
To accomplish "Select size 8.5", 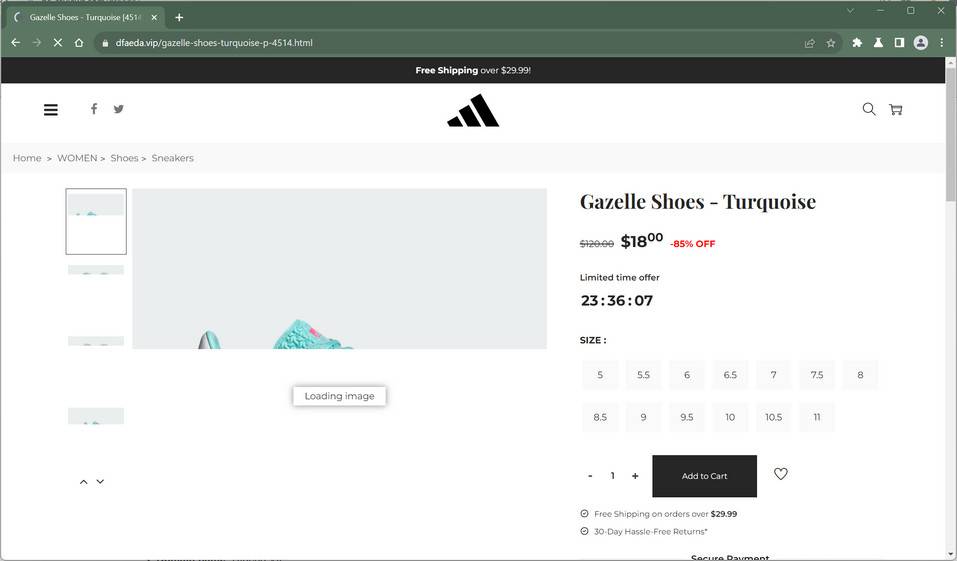I will tap(600, 417).
